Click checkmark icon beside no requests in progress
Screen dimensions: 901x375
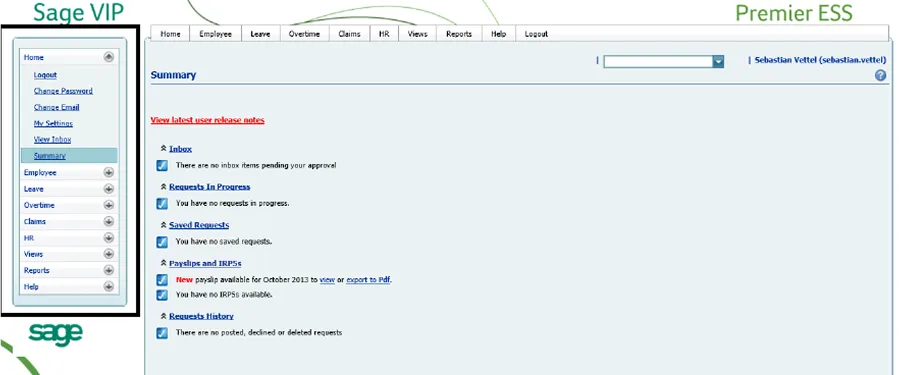[162, 203]
